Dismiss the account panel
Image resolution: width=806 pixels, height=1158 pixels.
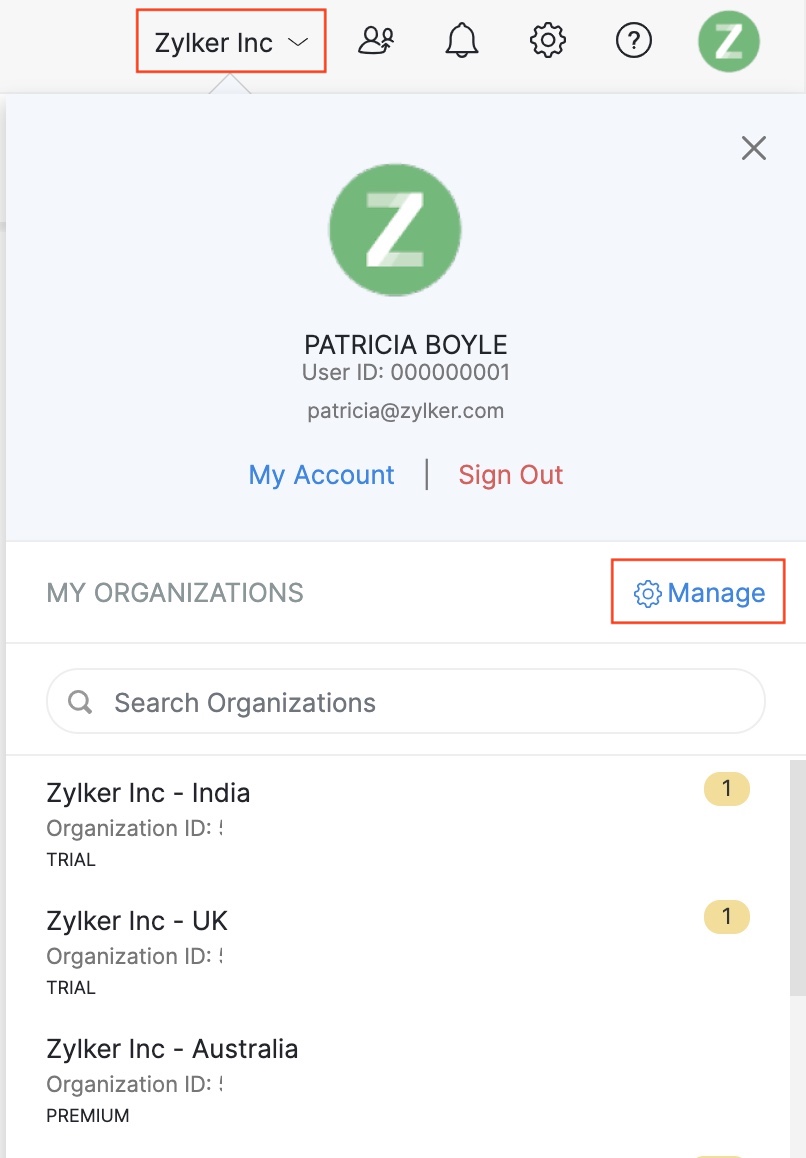point(753,147)
